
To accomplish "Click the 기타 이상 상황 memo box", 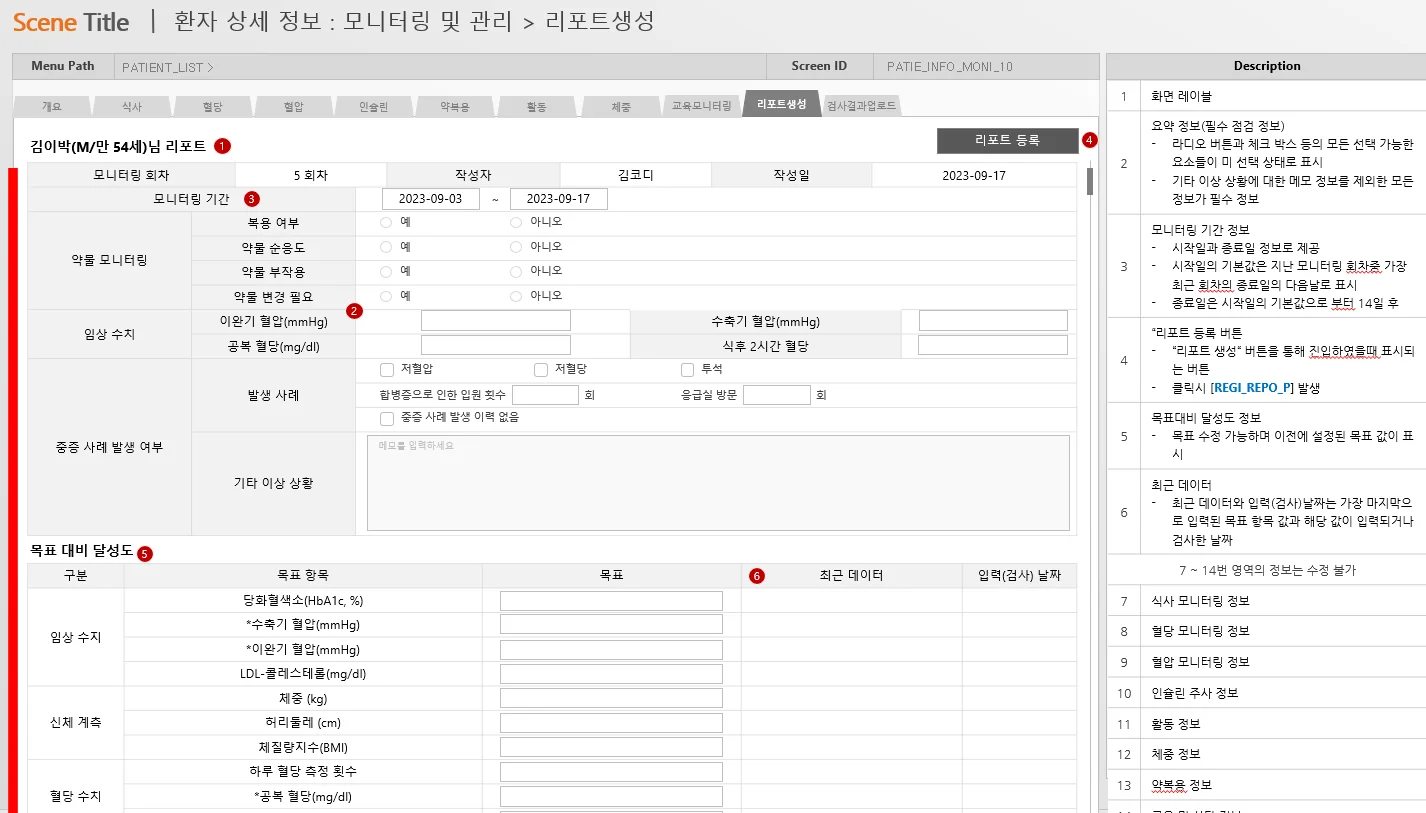I will 718,483.
